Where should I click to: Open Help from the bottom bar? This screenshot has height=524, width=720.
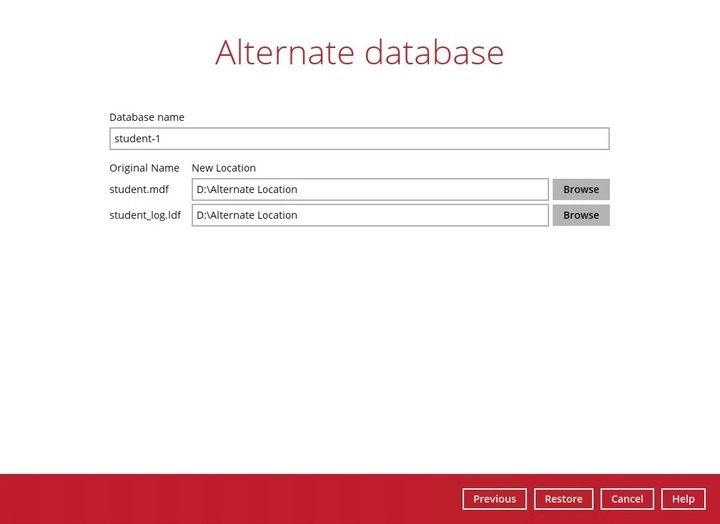point(683,499)
